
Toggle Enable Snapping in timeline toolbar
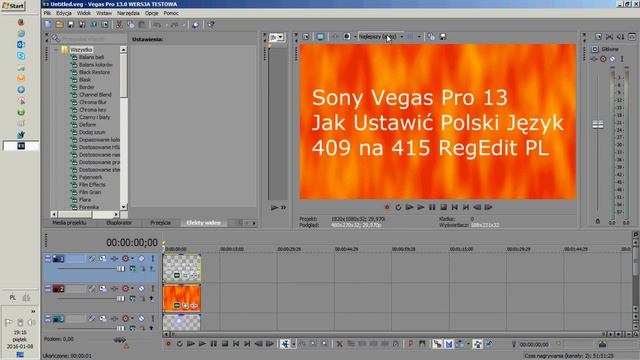click(x=438, y=344)
